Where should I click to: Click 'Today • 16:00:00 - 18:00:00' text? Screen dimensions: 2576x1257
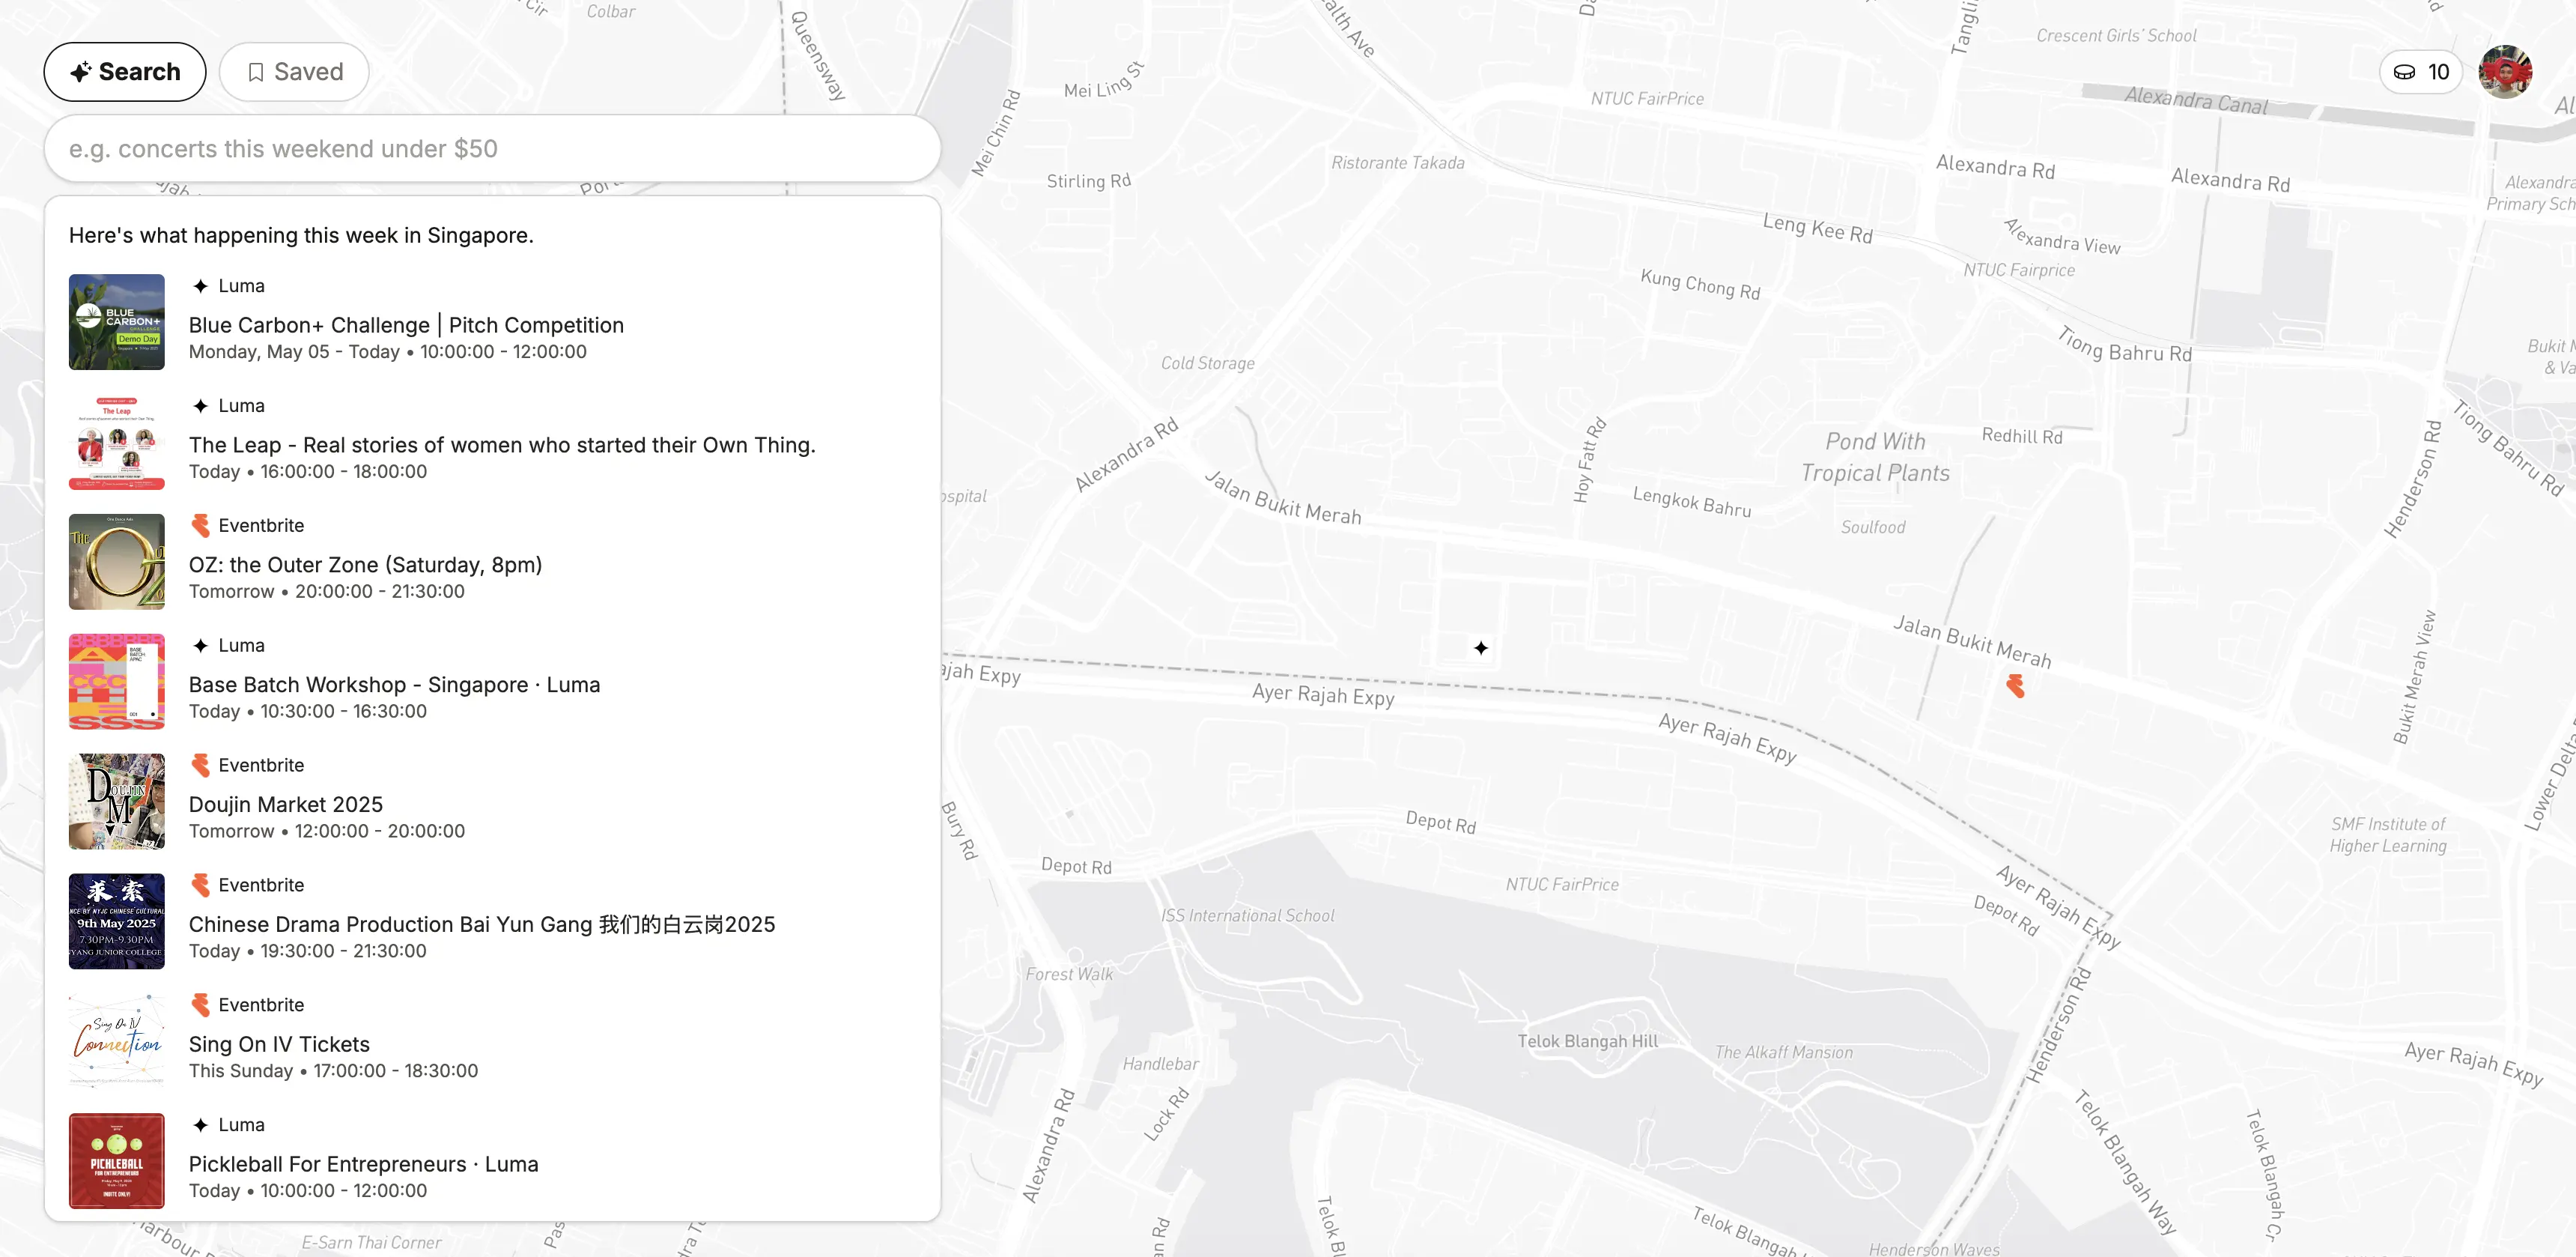[308, 472]
